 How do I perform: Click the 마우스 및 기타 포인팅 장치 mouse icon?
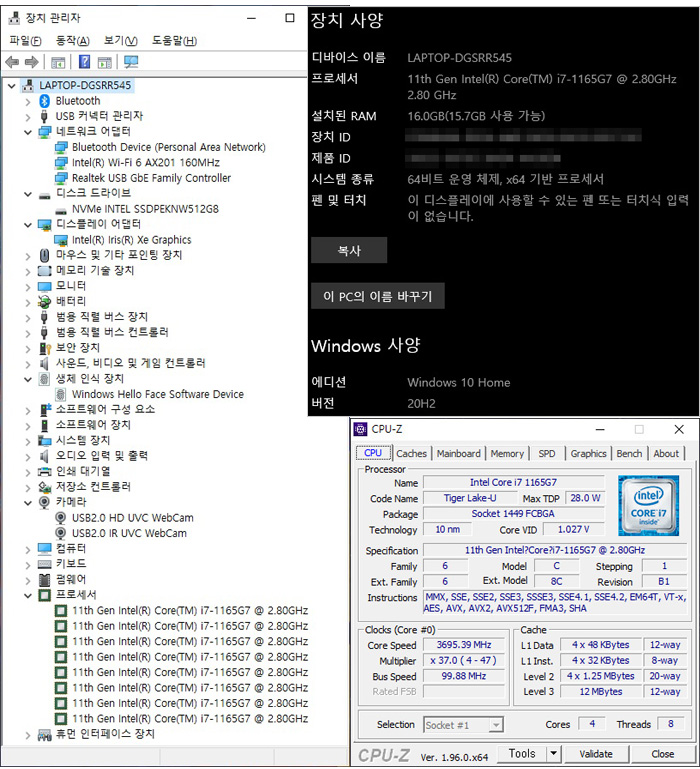(x=45, y=256)
